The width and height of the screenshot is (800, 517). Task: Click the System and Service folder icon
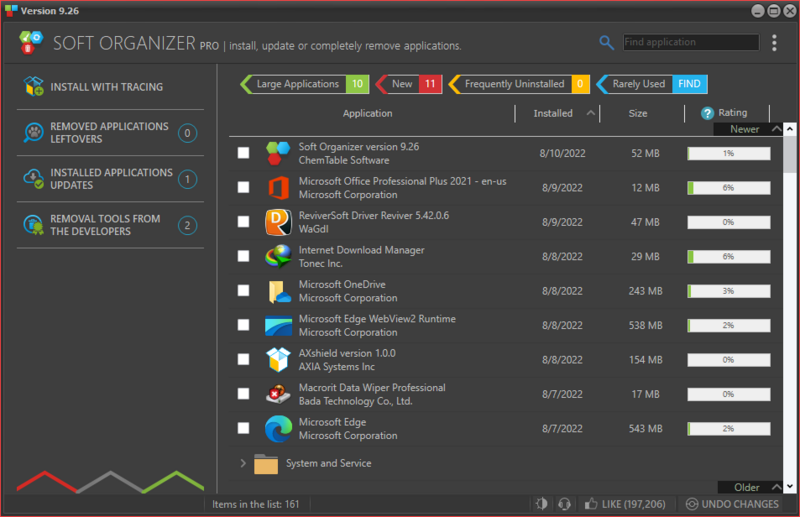coord(266,463)
